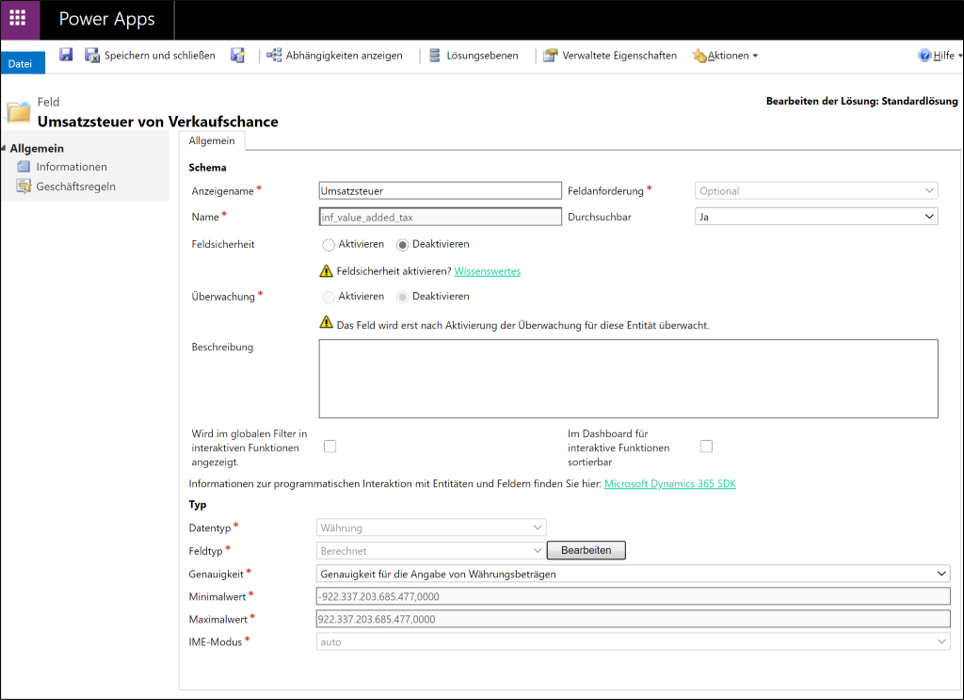
Task: Open the Feldanforderung dropdown
Action: coord(816,191)
